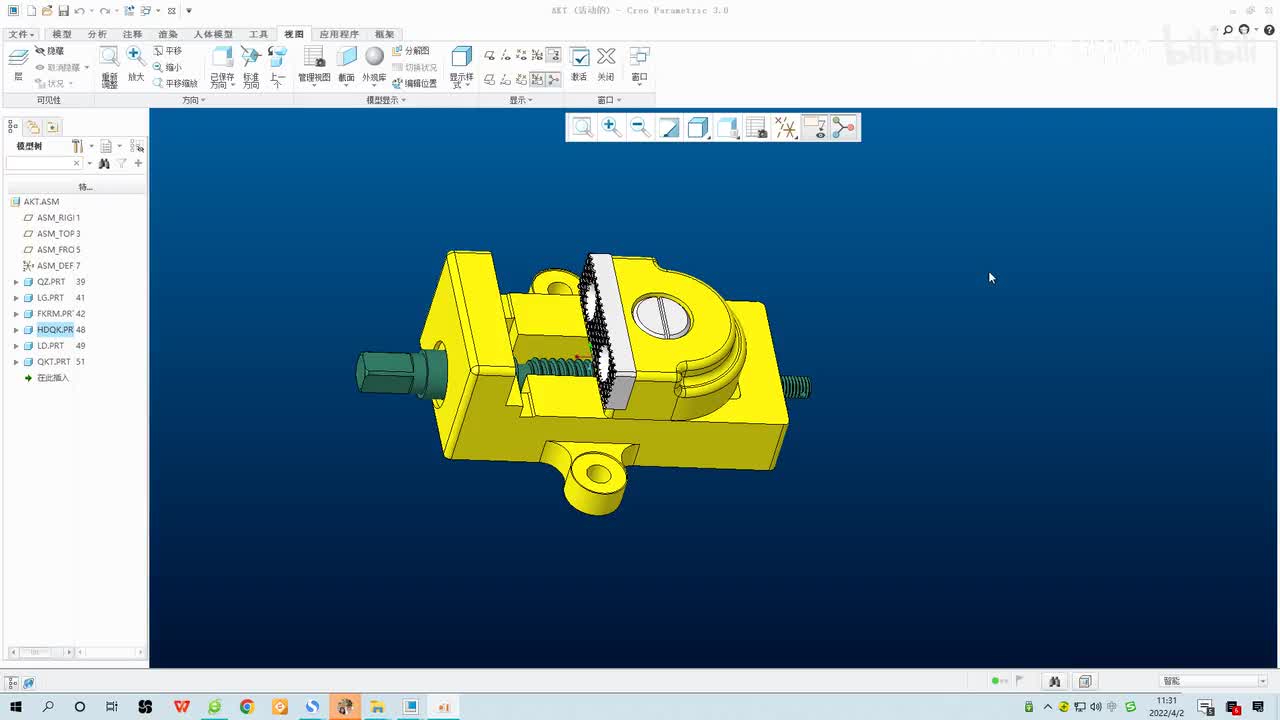Image resolution: width=1280 pixels, height=720 pixels.
Task: Click 在此插入 (Insert Here) marker
Action: [x=52, y=378]
